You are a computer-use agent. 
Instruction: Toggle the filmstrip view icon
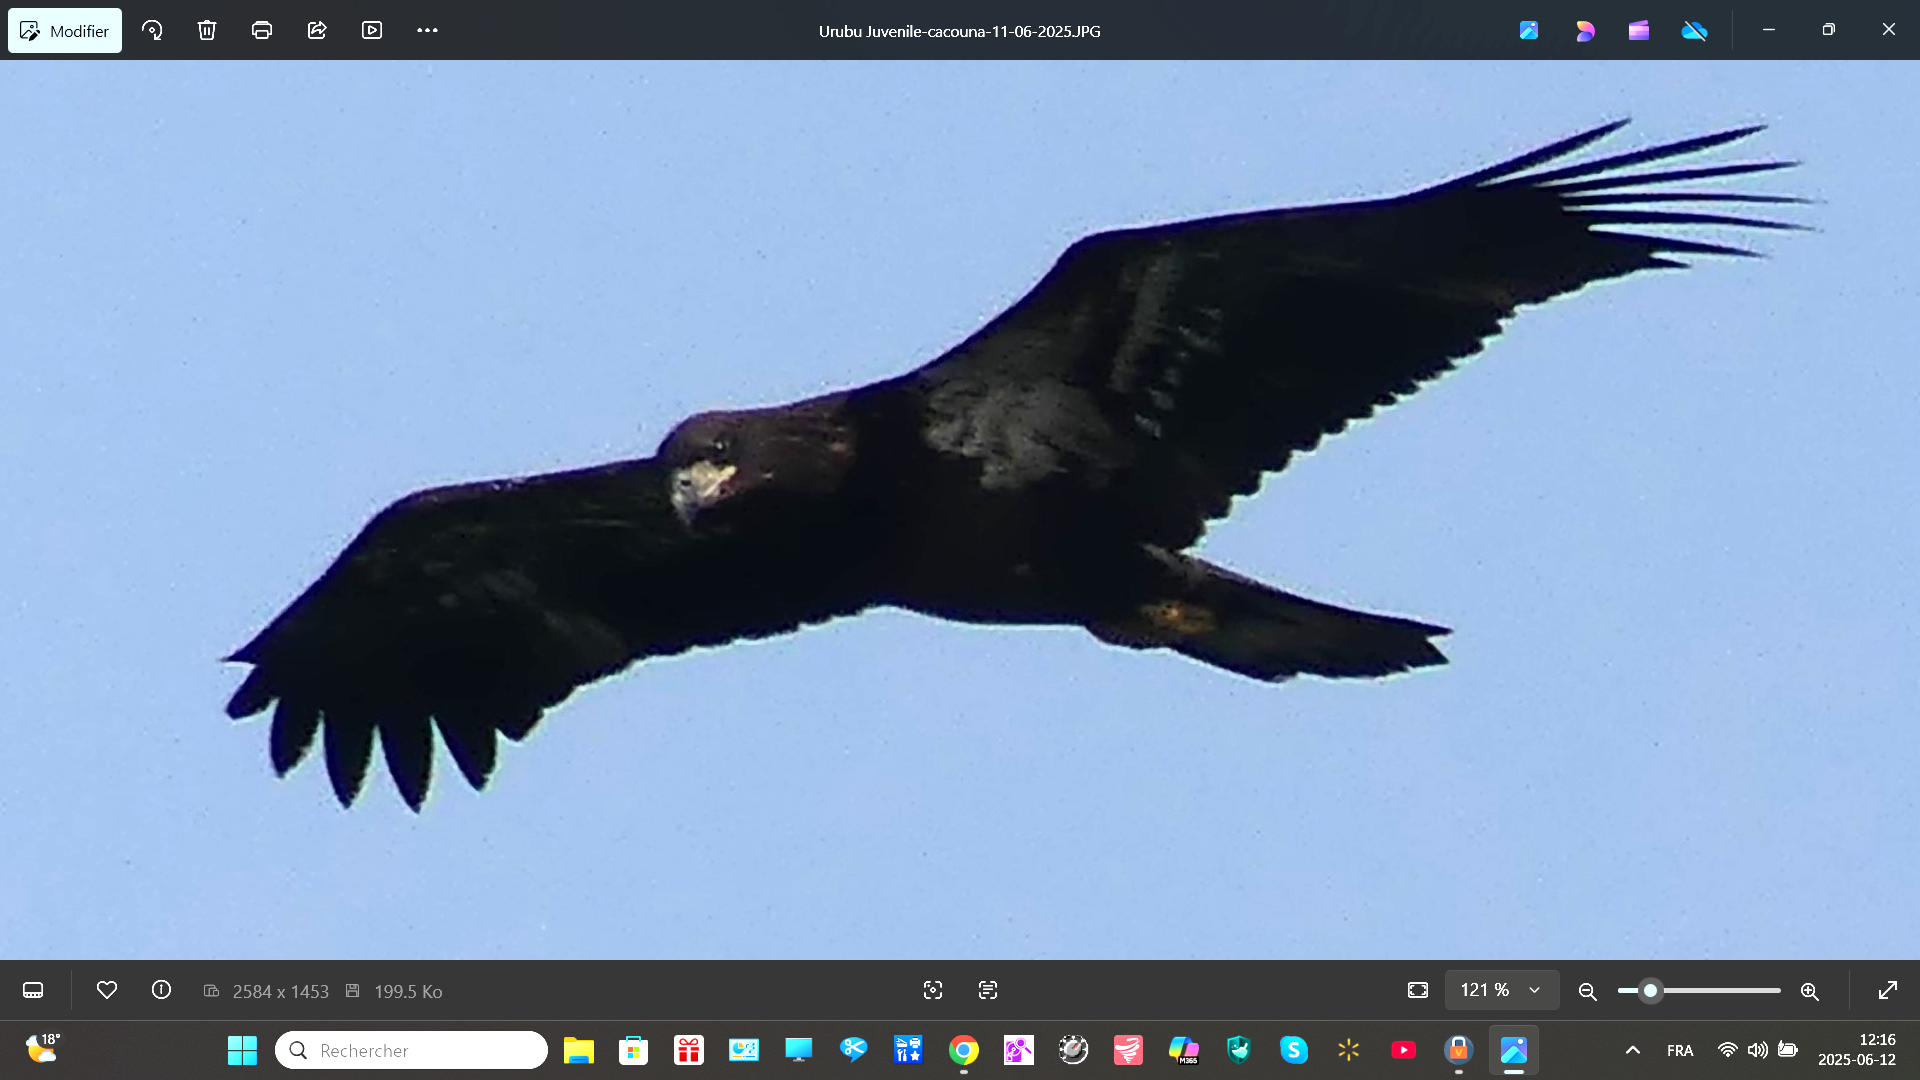(33, 990)
